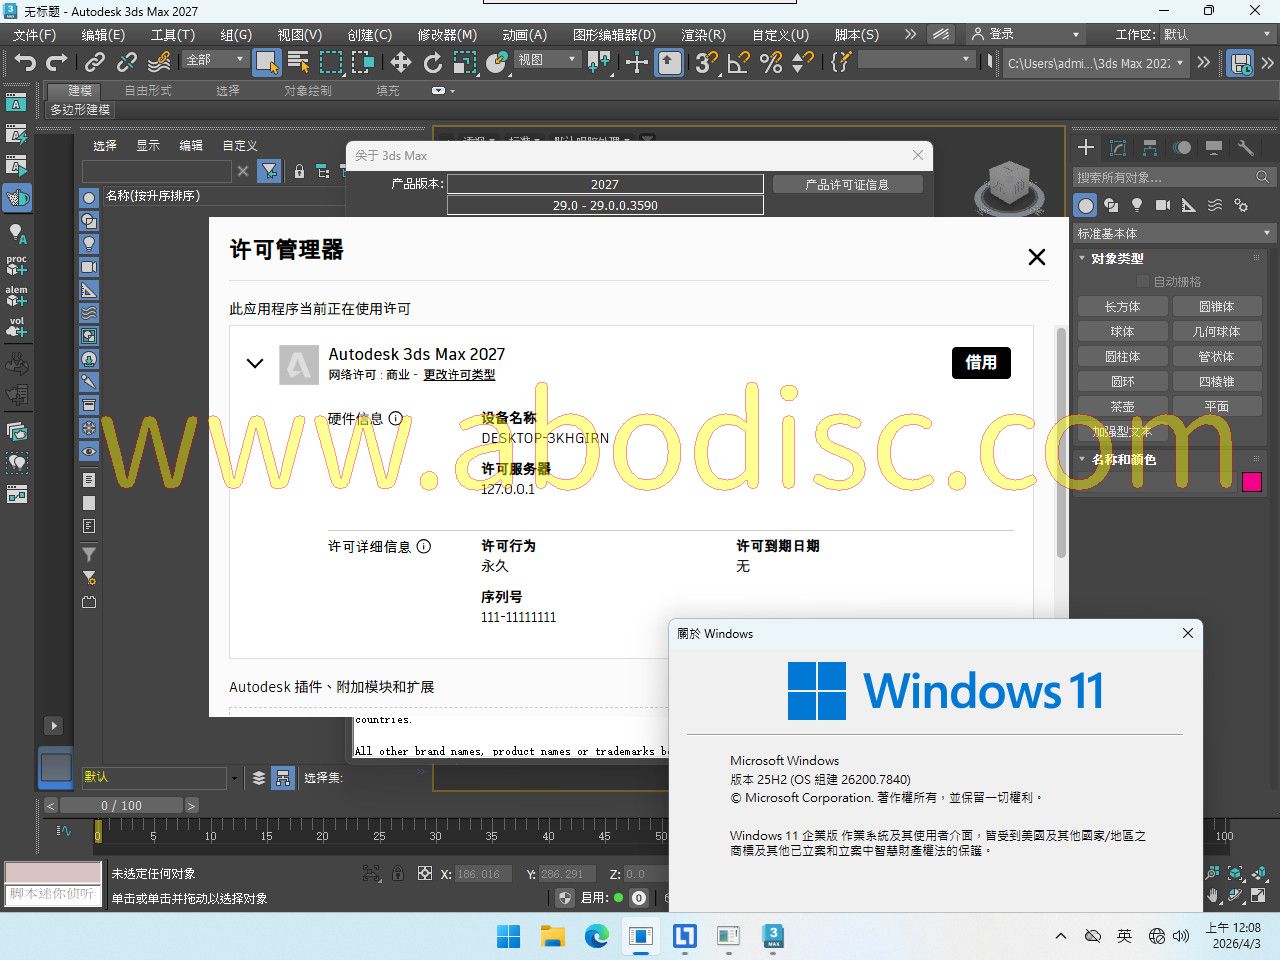Click the 更改许可类型 link
The height and width of the screenshot is (960, 1280).
click(x=459, y=375)
